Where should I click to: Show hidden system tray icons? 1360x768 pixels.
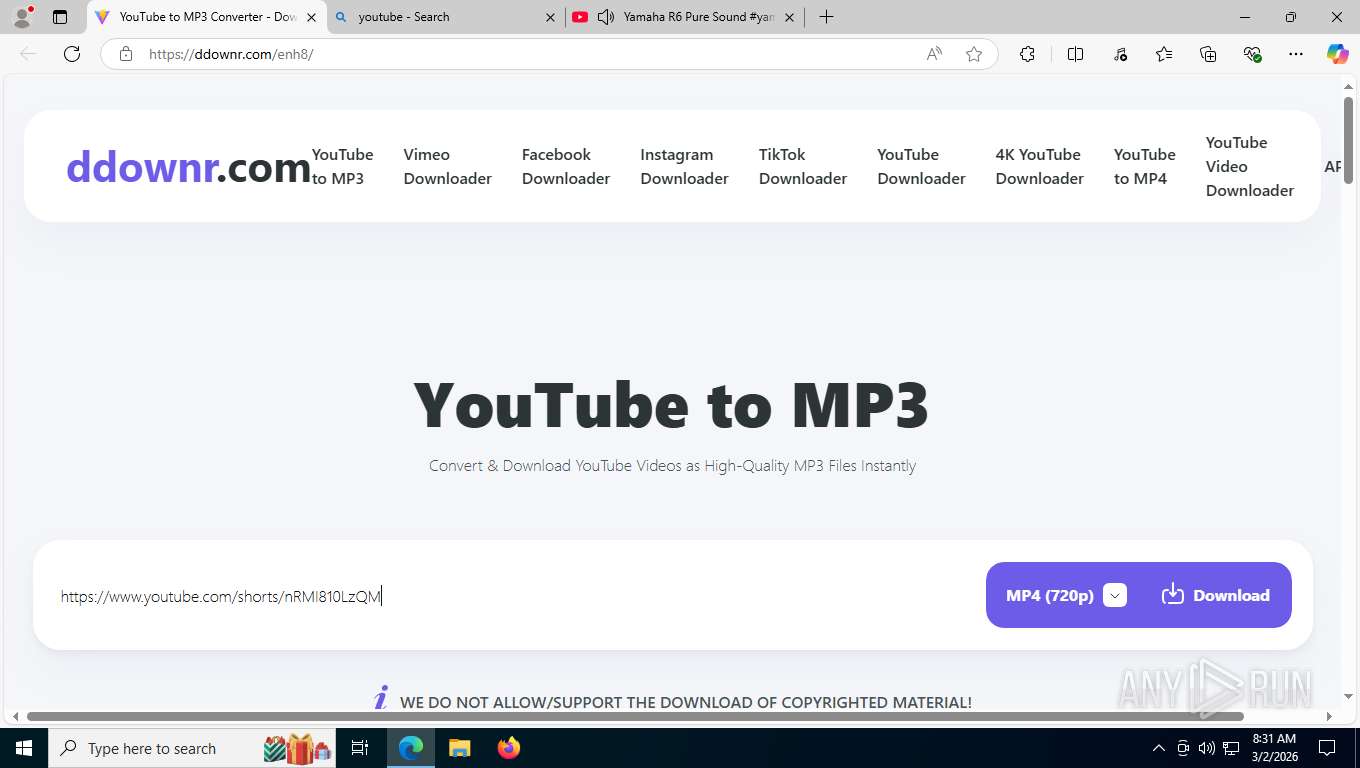1158,748
